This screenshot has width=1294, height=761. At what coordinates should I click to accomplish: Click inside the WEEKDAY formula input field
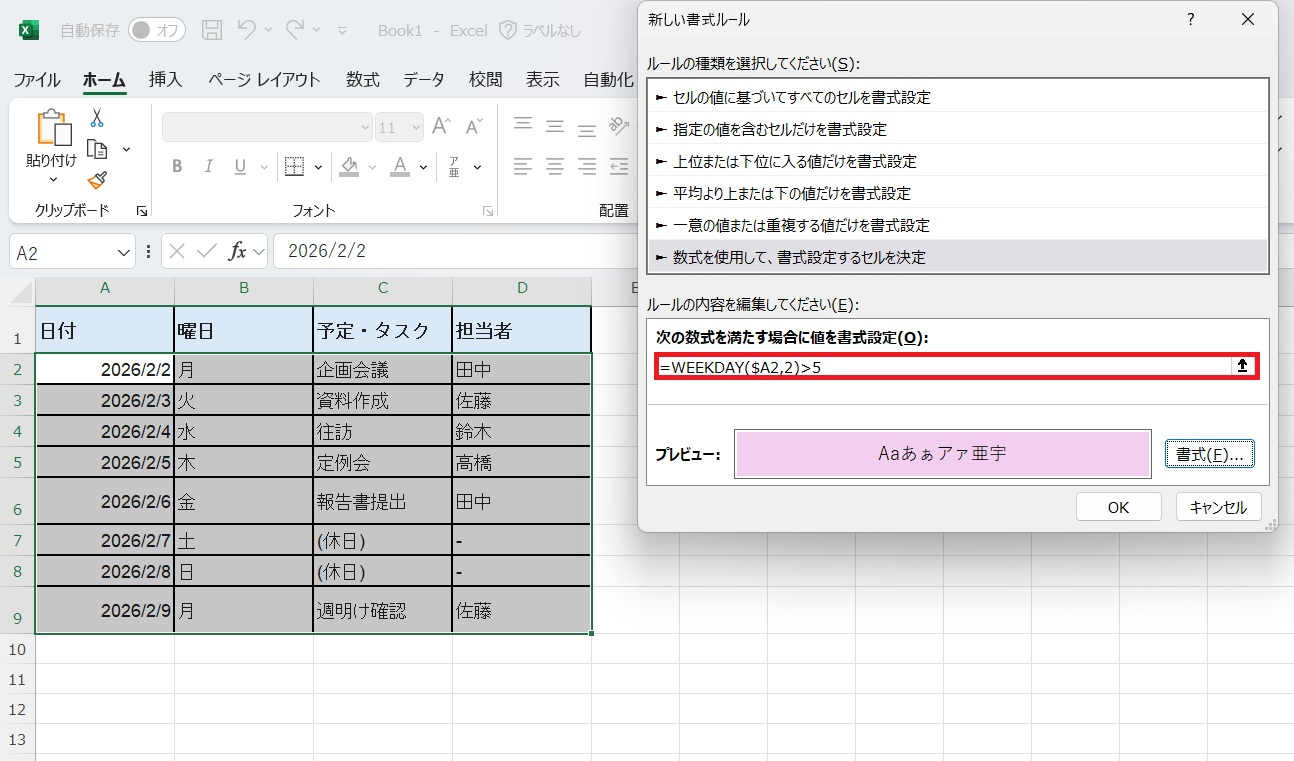coord(940,366)
